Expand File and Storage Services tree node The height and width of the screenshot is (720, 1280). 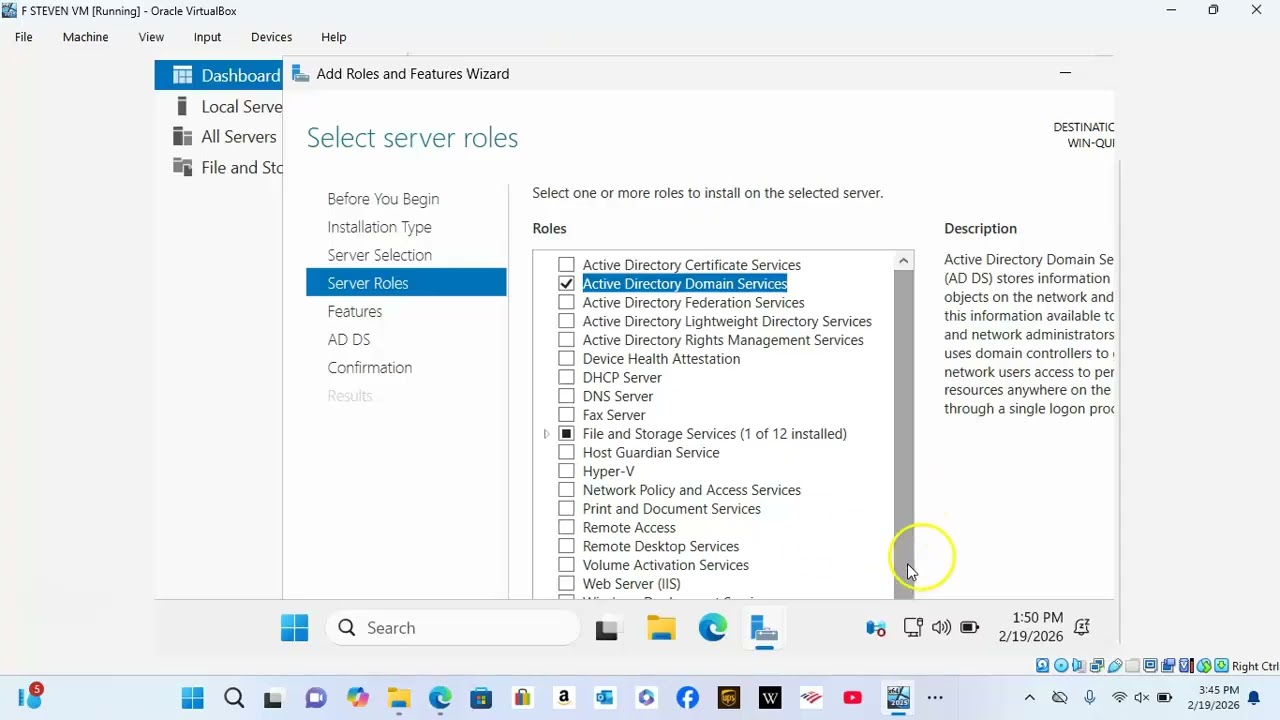(x=546, y=434)
